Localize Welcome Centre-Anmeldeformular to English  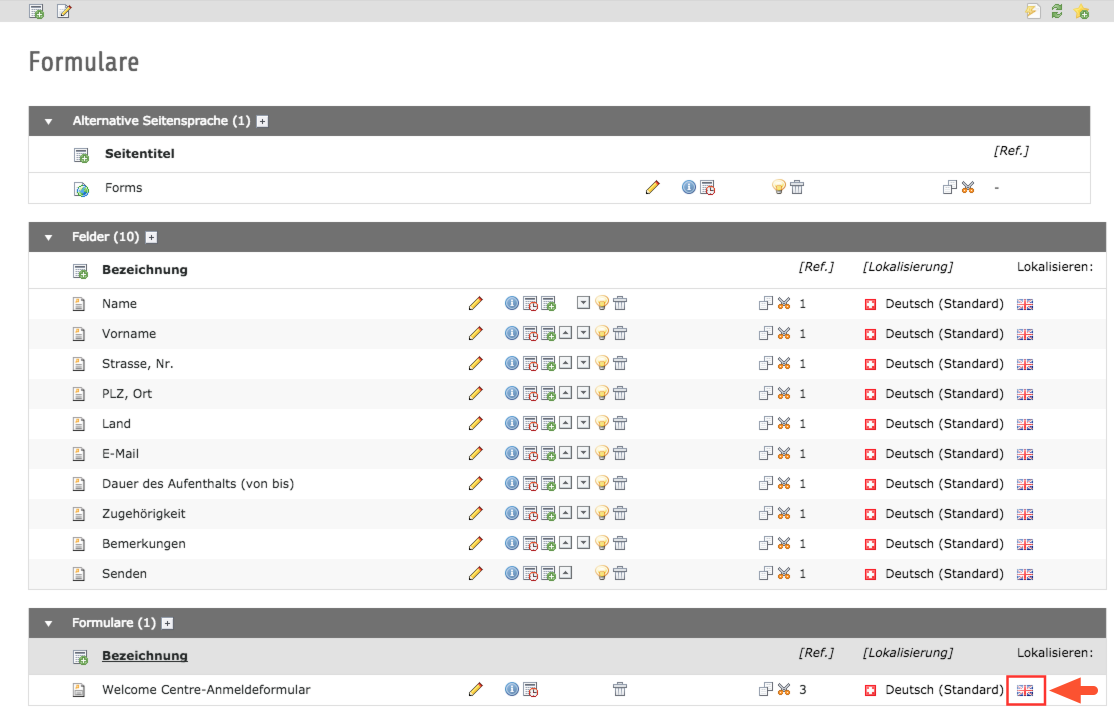[x=1024, y=691]
